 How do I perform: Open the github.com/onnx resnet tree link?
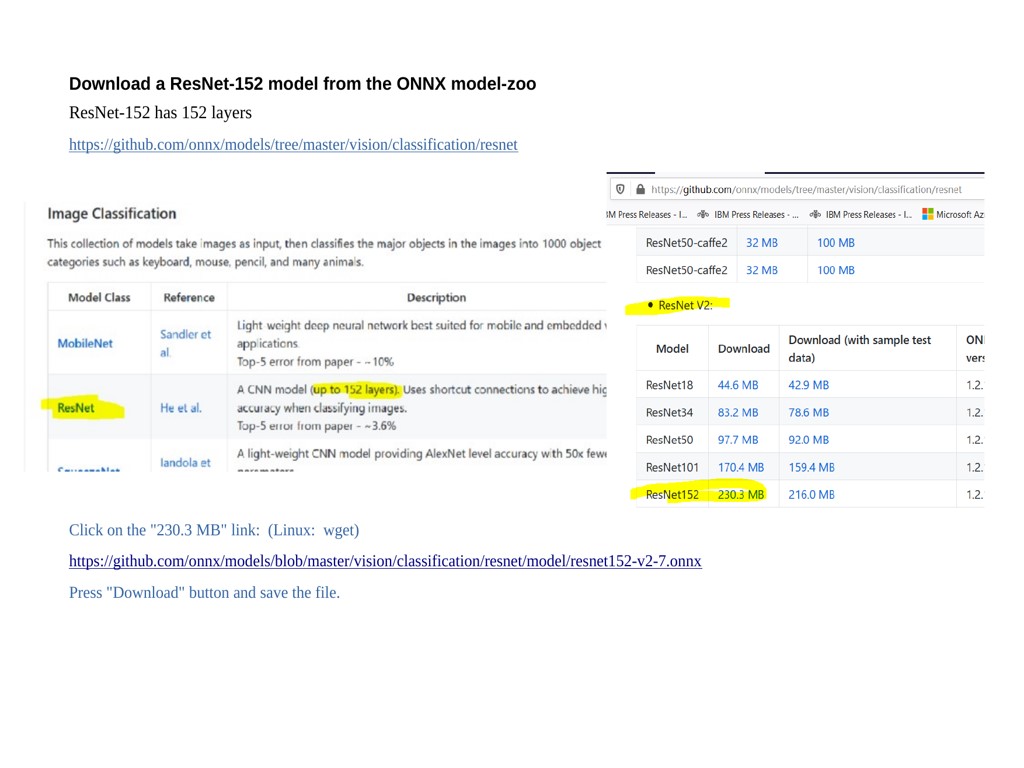click(x=293, y=145)
